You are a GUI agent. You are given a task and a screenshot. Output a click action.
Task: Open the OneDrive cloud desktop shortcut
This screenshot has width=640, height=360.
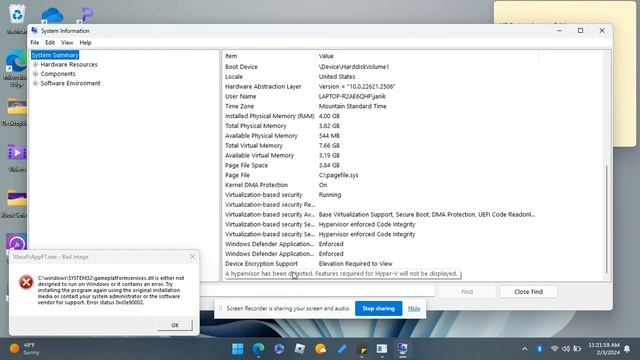52,16
